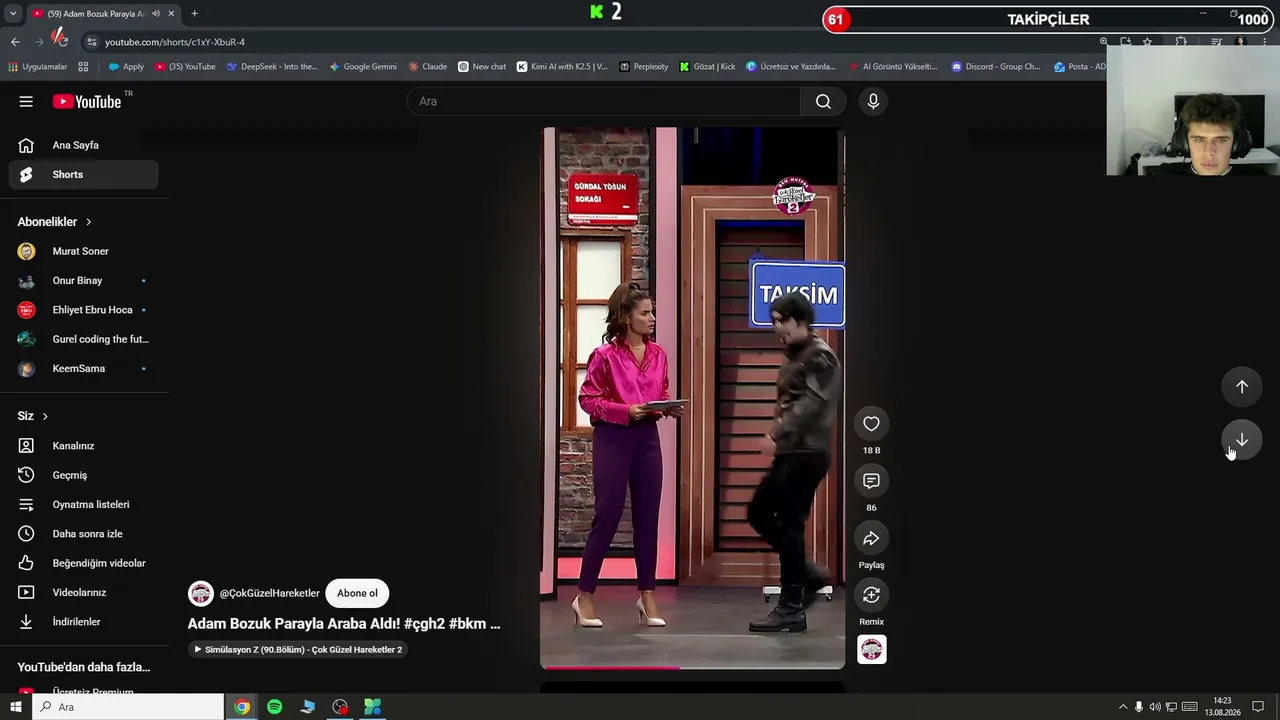Like the short with the heart icon

pos(871,424)
